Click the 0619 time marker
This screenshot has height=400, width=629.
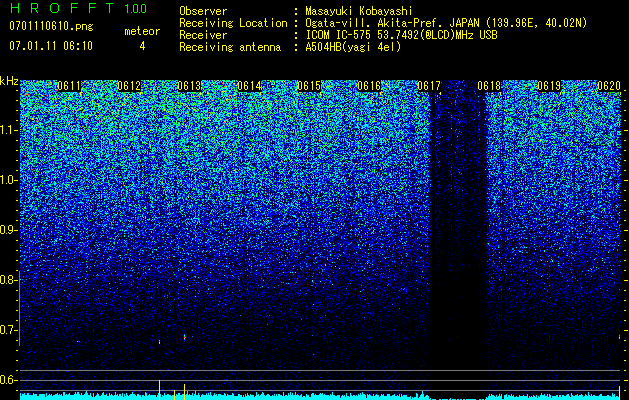[x=549, y=86]
